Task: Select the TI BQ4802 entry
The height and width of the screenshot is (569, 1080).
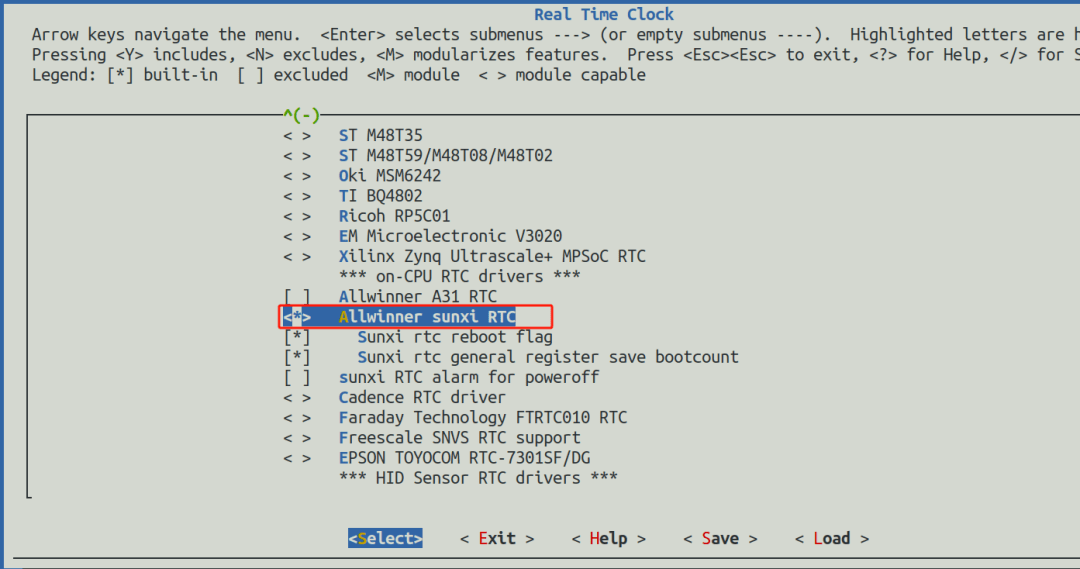Action: [x=381, y=196]
